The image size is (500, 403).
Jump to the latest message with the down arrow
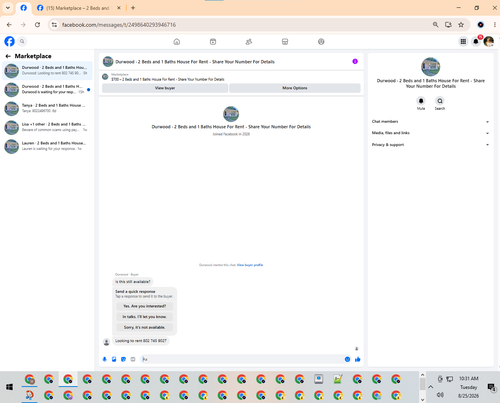pos(356,349)
